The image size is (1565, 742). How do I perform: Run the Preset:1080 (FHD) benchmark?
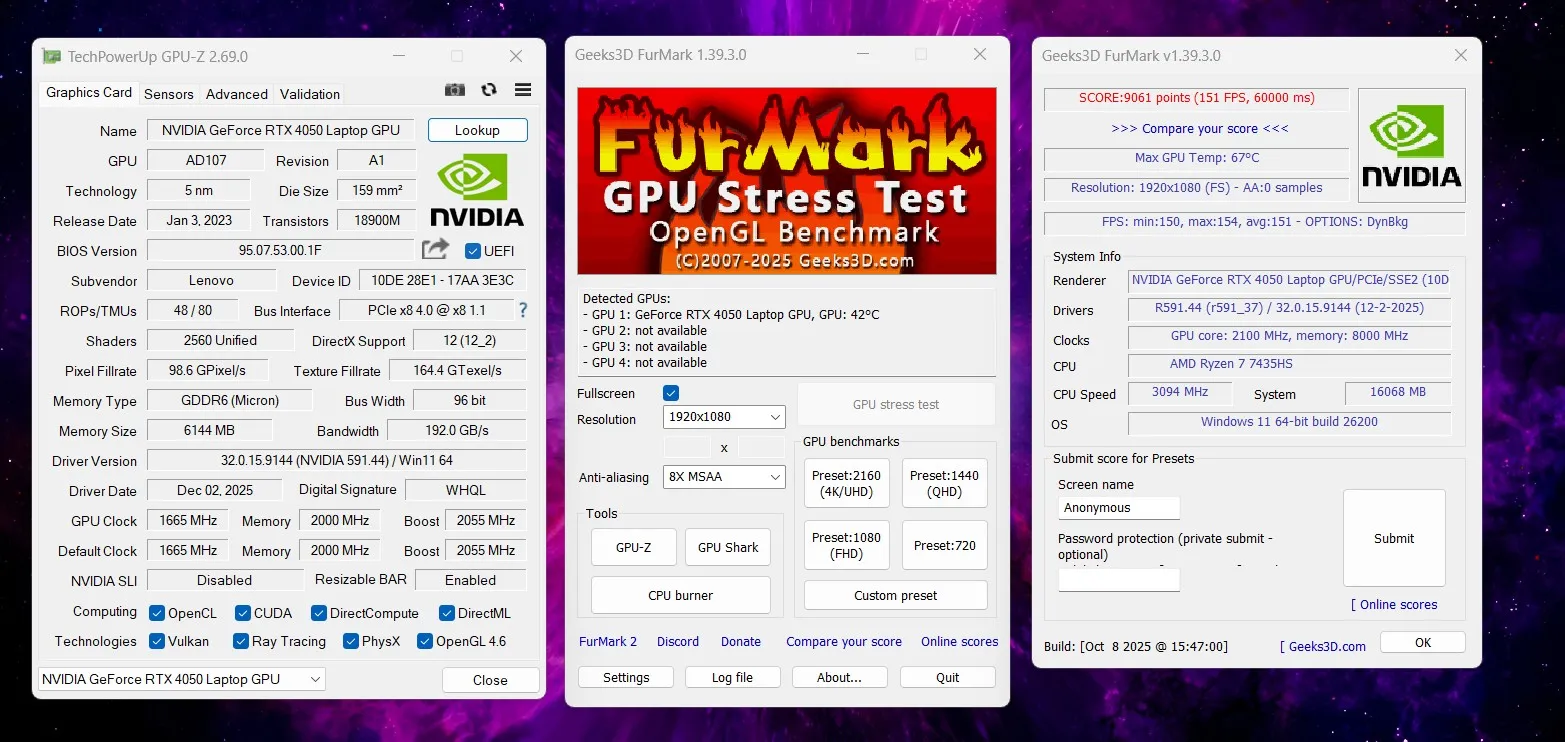click(846, 545)
